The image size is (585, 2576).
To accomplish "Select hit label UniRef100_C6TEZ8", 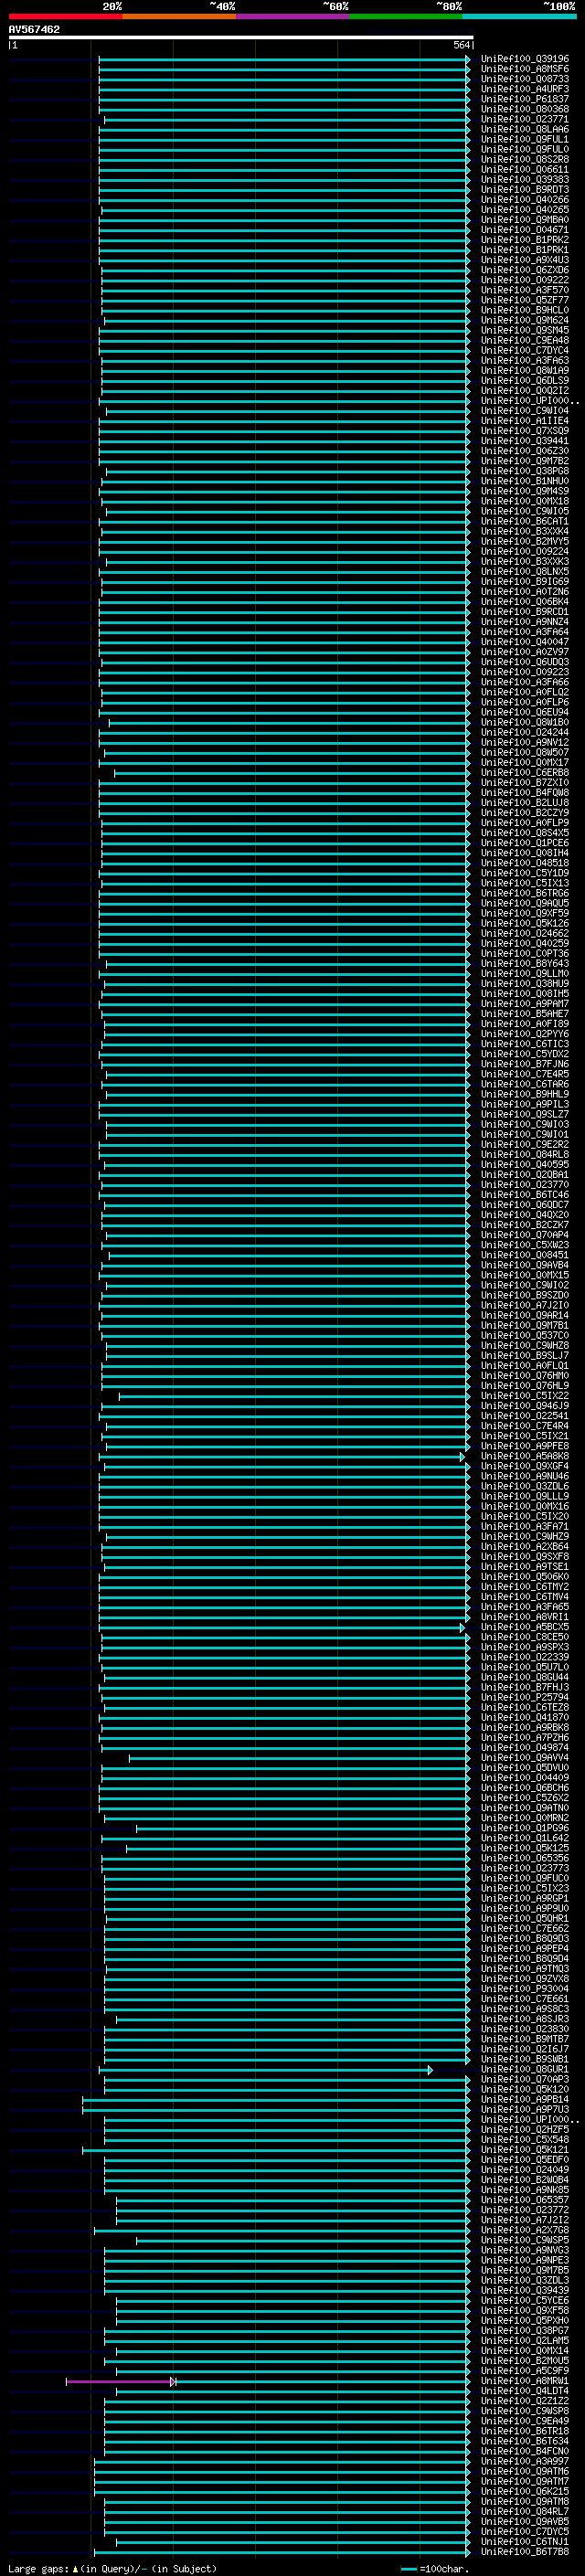I will tap(524, 1707).
